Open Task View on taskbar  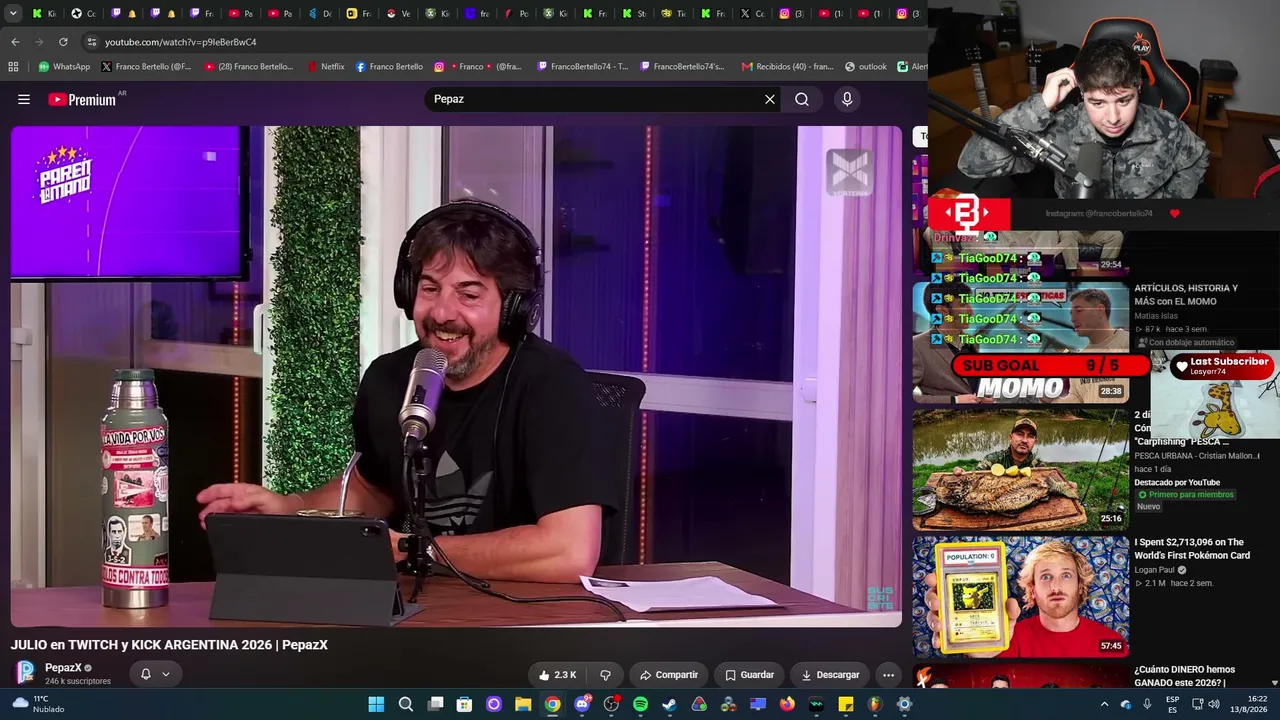pyautogui.click(x=435, y=704)
